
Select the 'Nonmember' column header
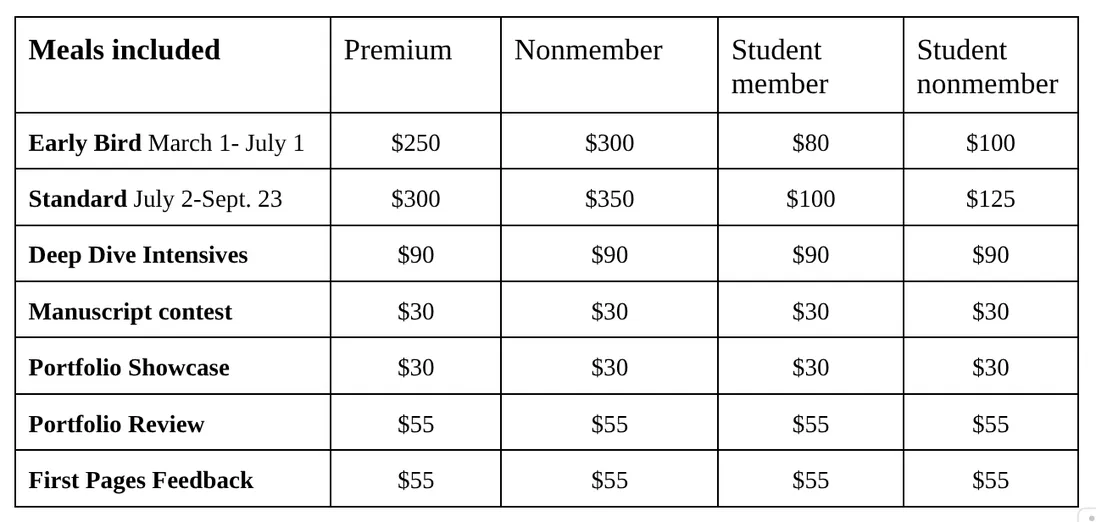pos(588,50)
